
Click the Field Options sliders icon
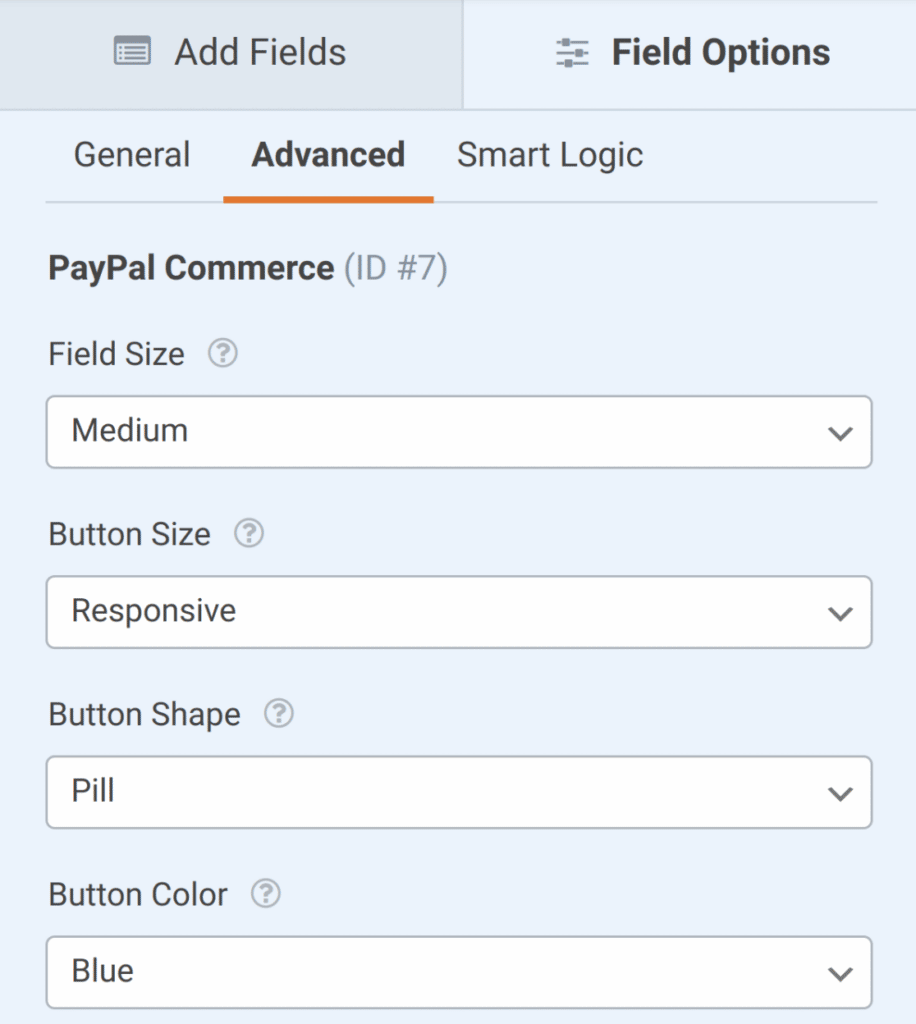570,51
